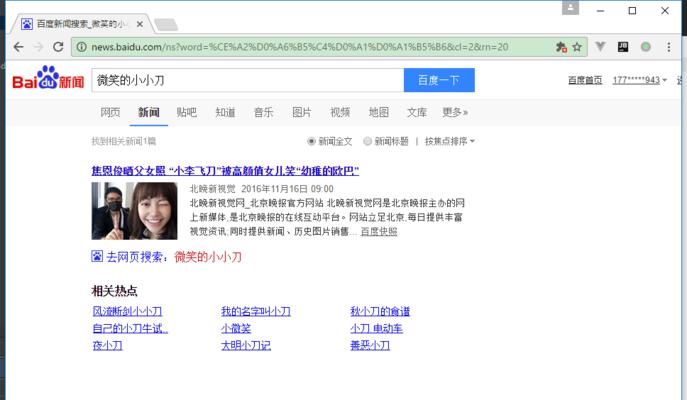Switch to the 视频 tab
This screenshot has height=400, width=687.
340,112
